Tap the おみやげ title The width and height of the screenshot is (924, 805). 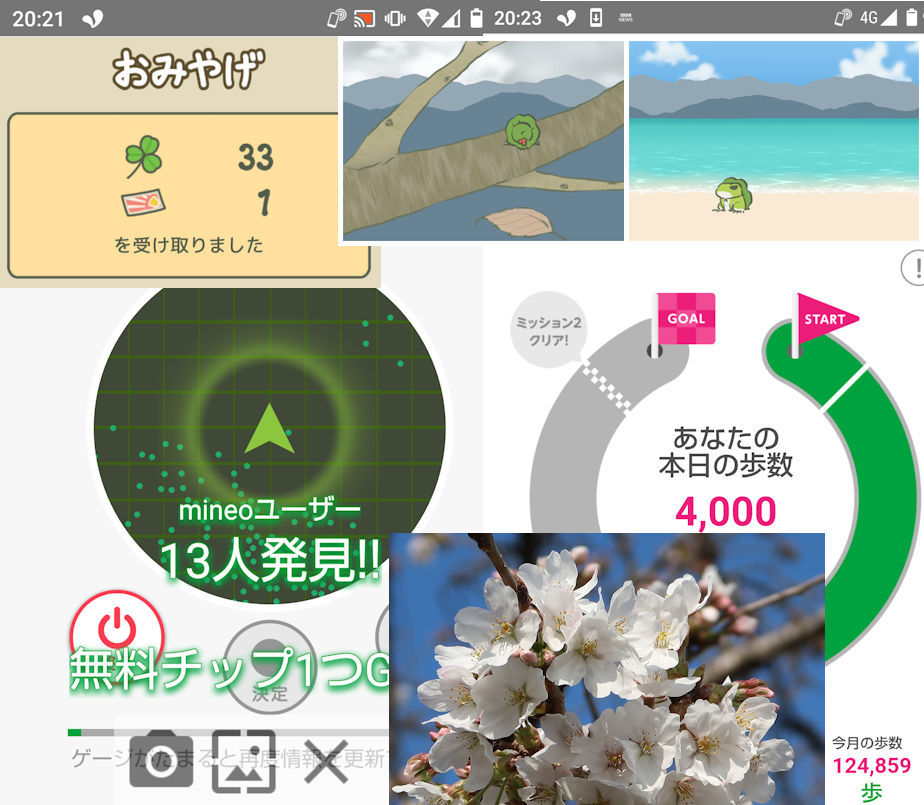pos(189,70)
